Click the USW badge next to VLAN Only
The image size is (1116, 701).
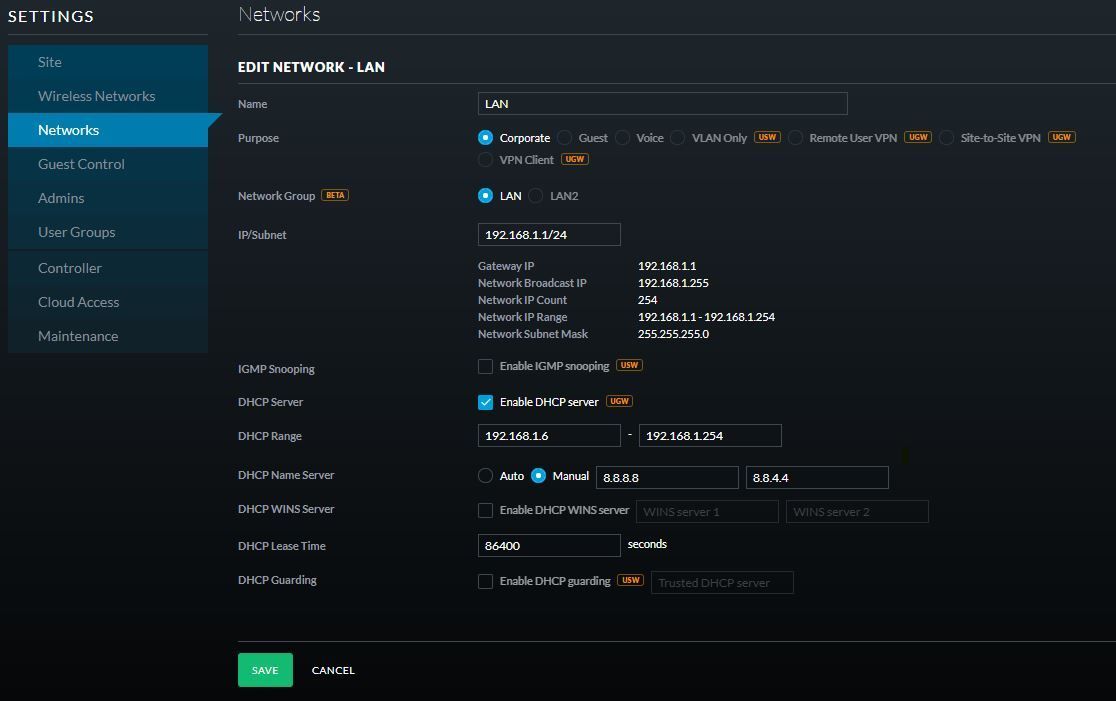(x=767, y=137)
